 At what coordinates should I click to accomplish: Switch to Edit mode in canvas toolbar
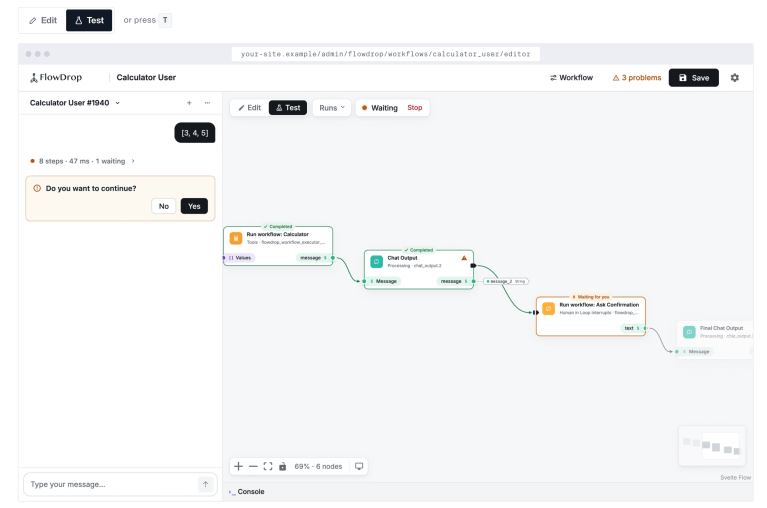(249, 108)
